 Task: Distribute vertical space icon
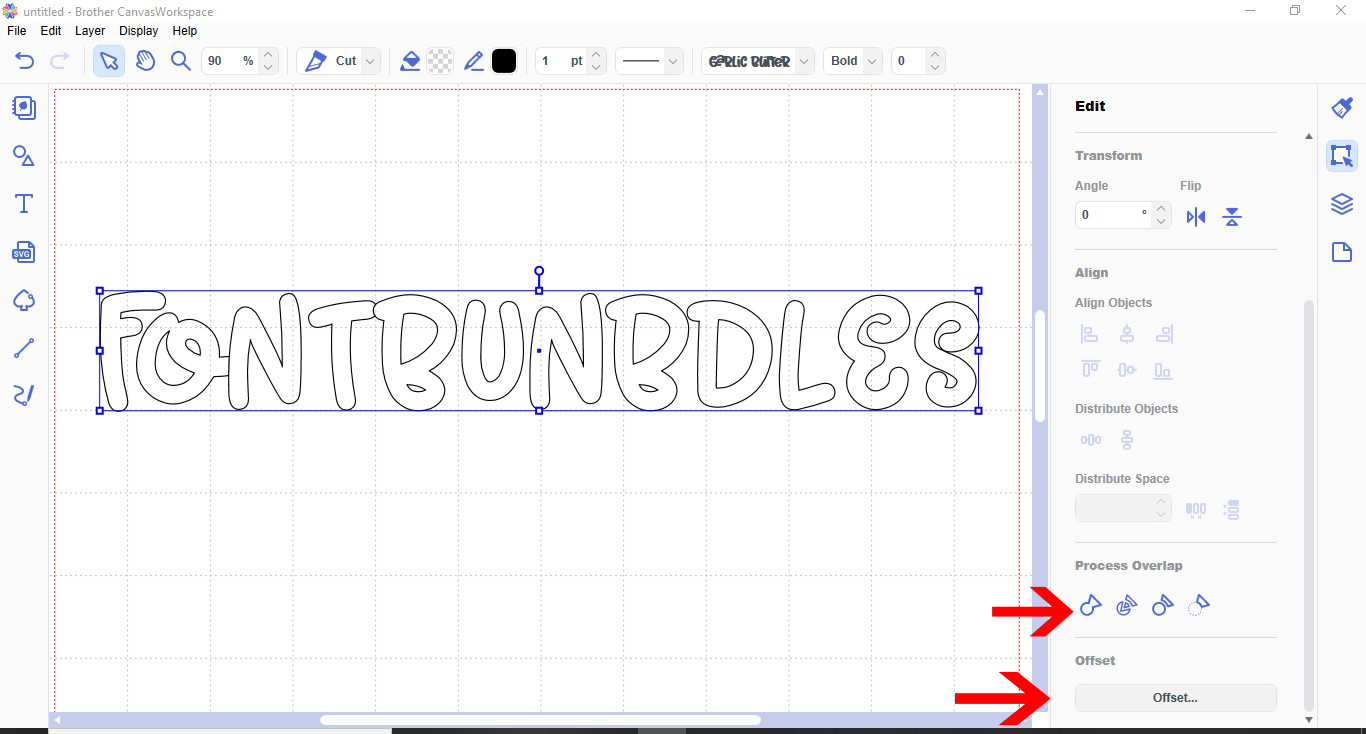coord(1232,510)
